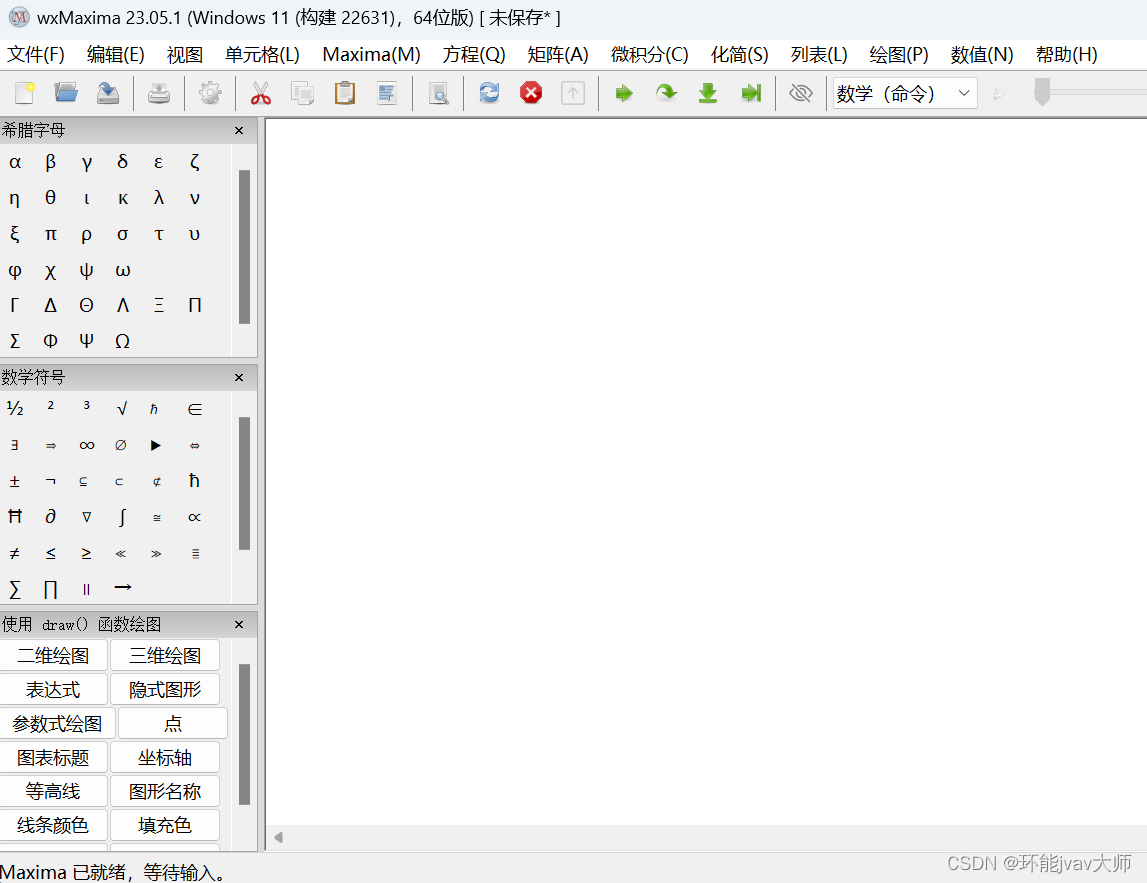Open the 单元格(L) menu
1147x883 pixels.
click(x=262, y=55)
